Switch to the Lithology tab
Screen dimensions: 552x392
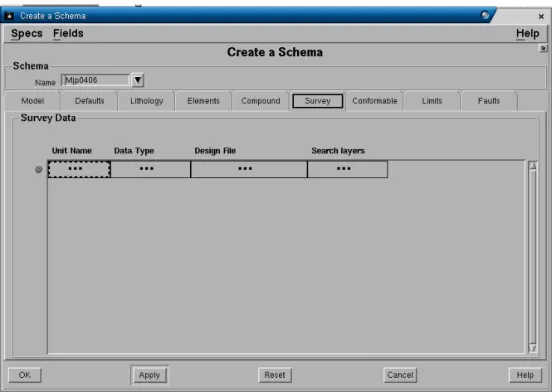[x=146, y=101]
